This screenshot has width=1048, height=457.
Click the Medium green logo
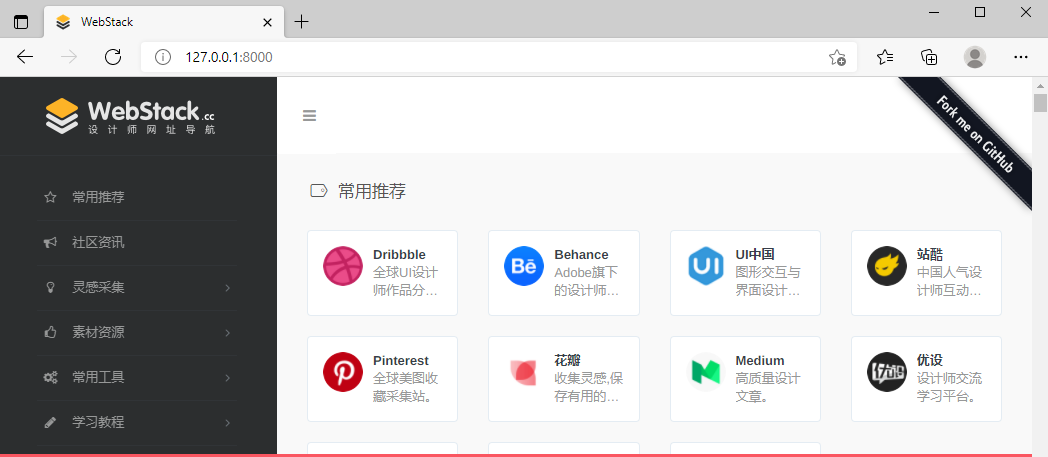click(x=706, y=372)
